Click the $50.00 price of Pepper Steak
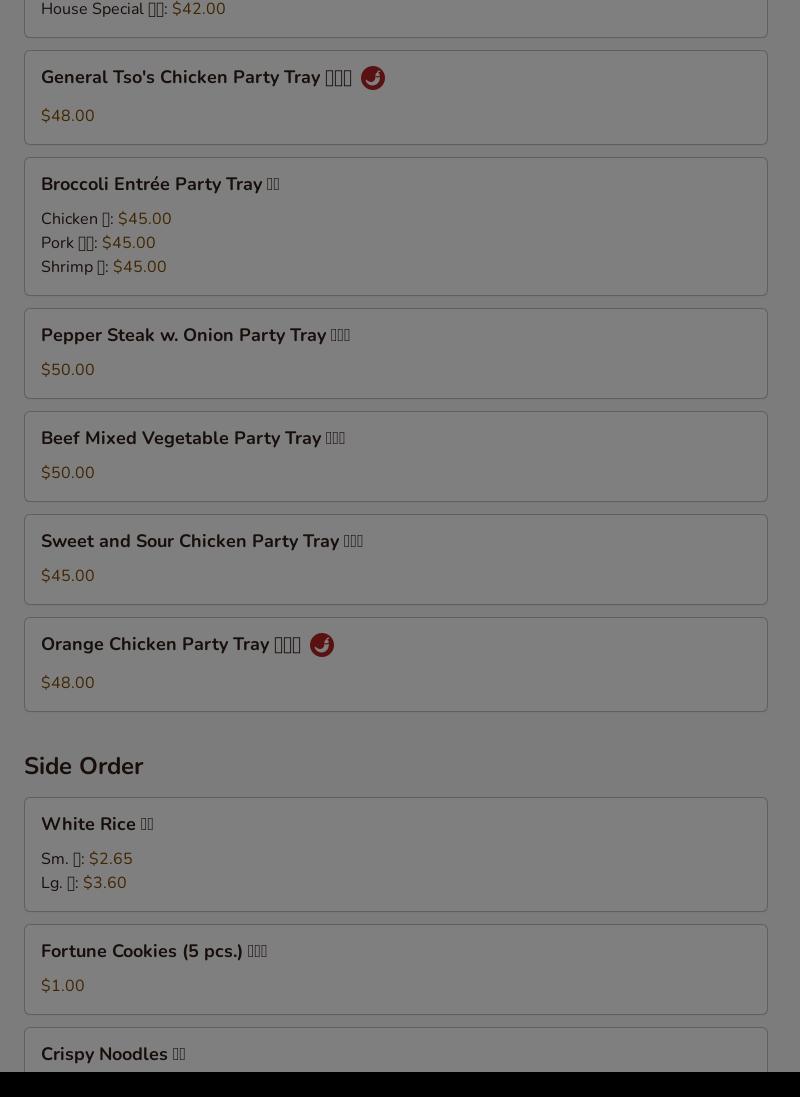Image resolution: width=800 pixels, height=1097 pixels. [68, 369]
